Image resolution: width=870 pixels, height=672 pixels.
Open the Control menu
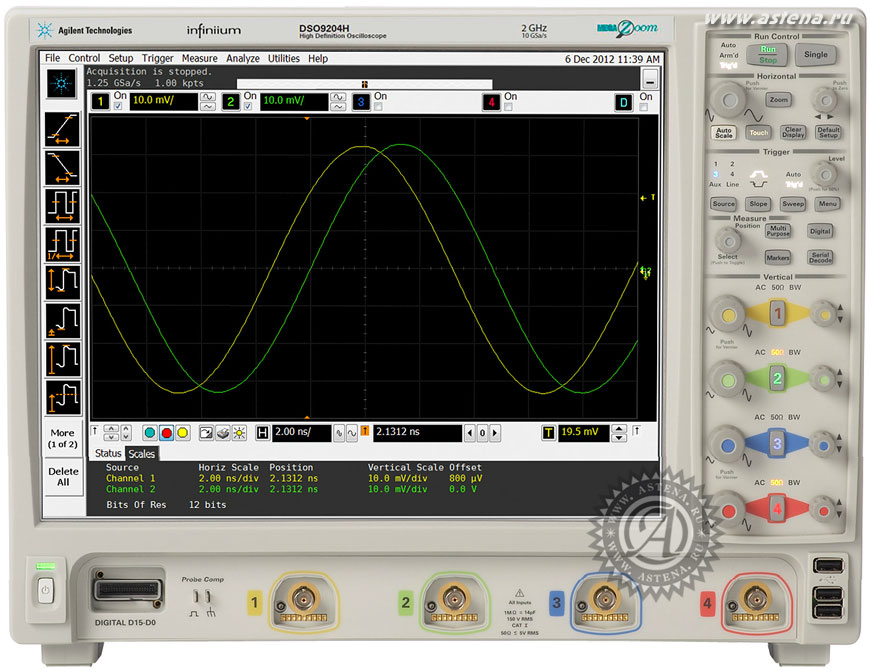tap(84, 58)
